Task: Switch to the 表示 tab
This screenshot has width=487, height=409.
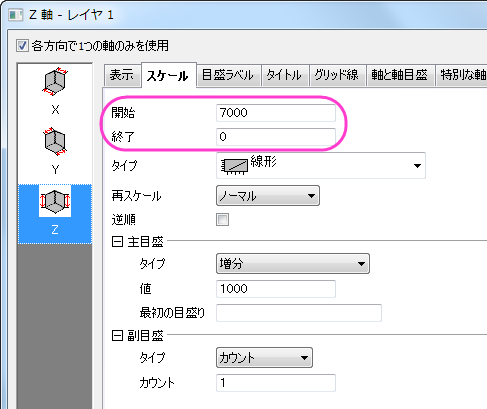Action: [122, 75]
